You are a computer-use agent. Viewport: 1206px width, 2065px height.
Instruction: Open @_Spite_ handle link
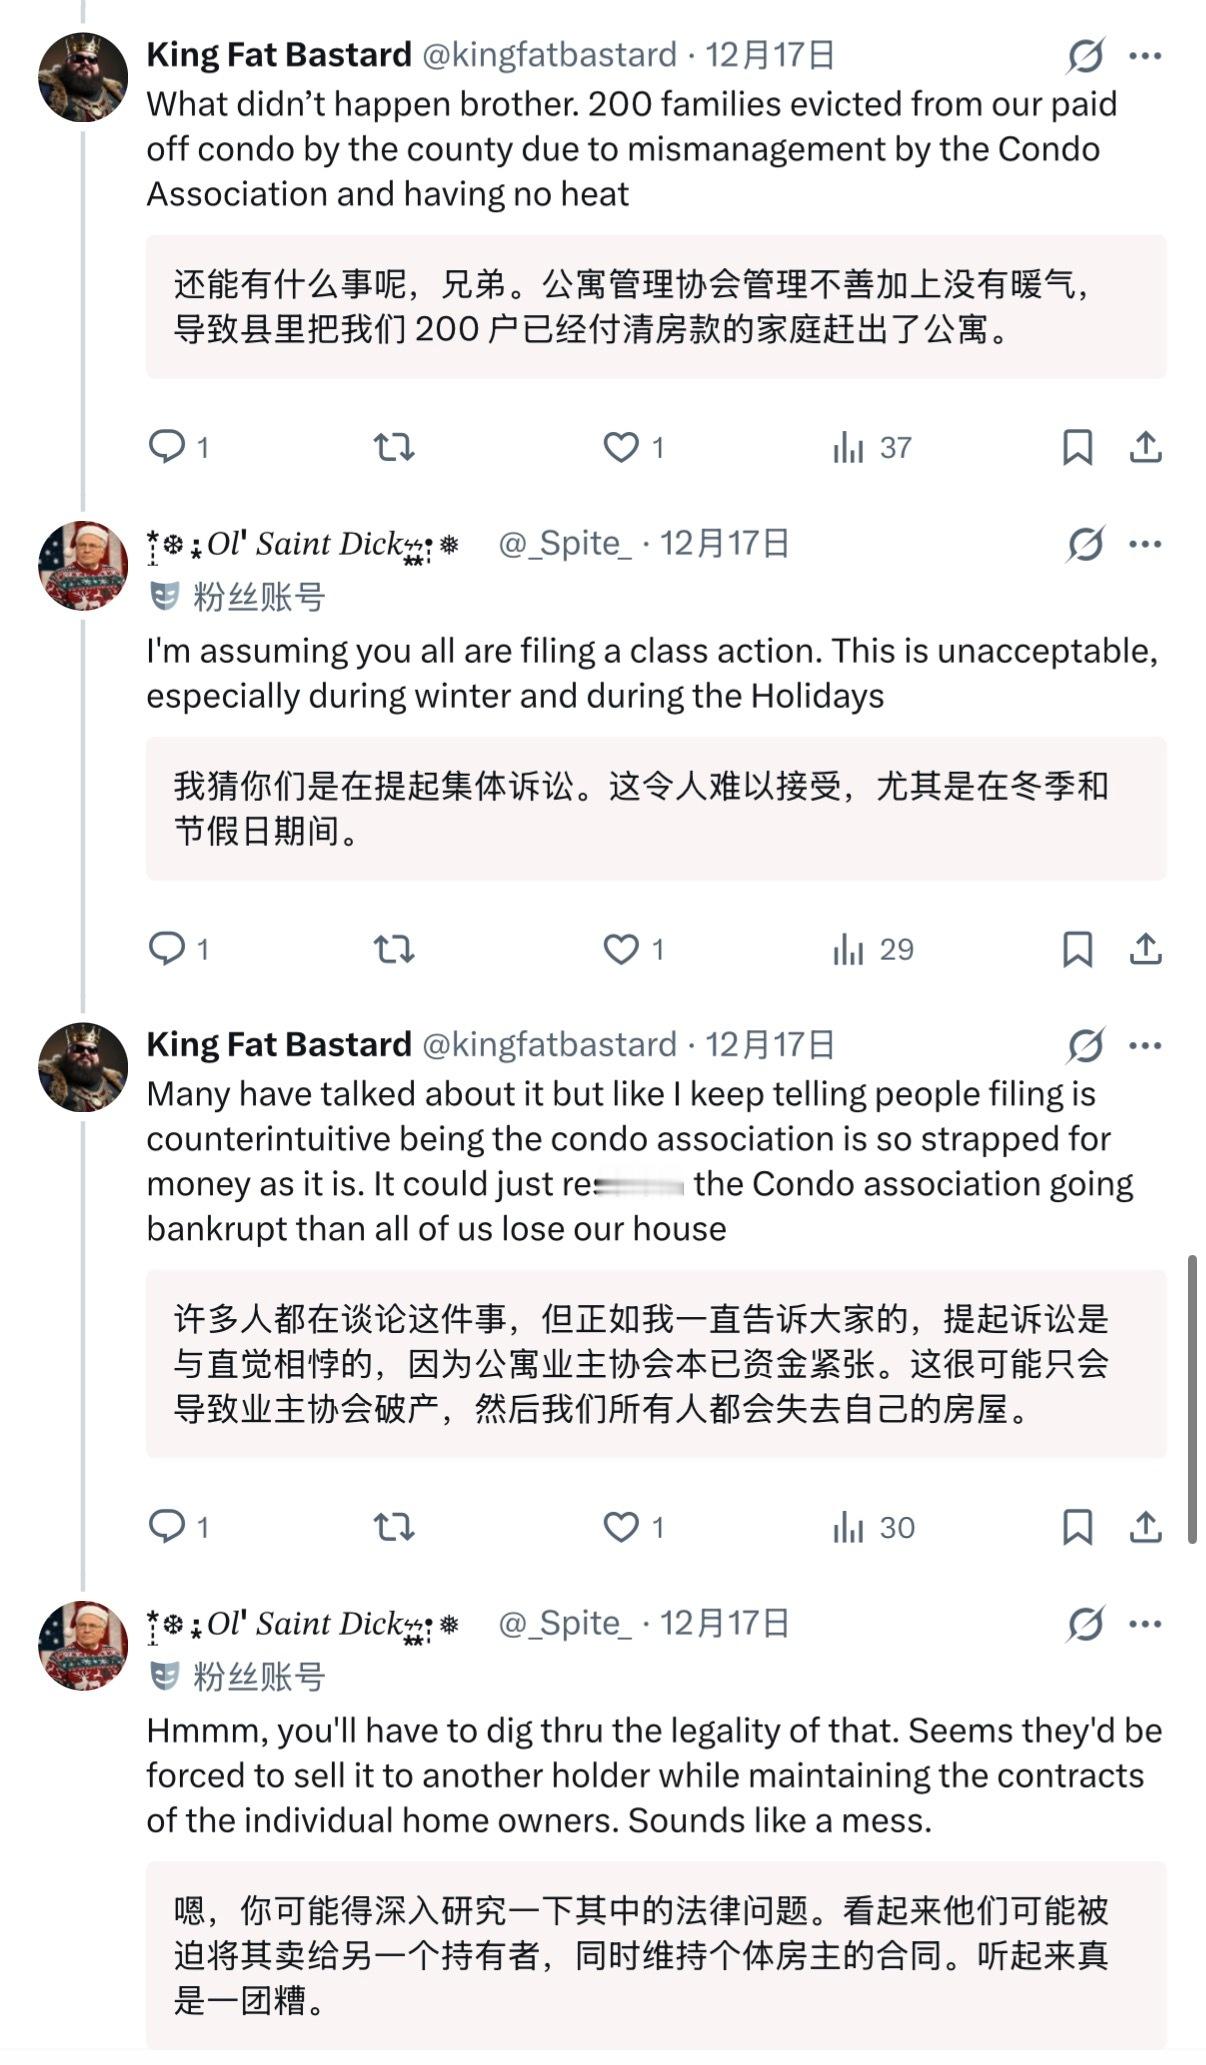564,544
